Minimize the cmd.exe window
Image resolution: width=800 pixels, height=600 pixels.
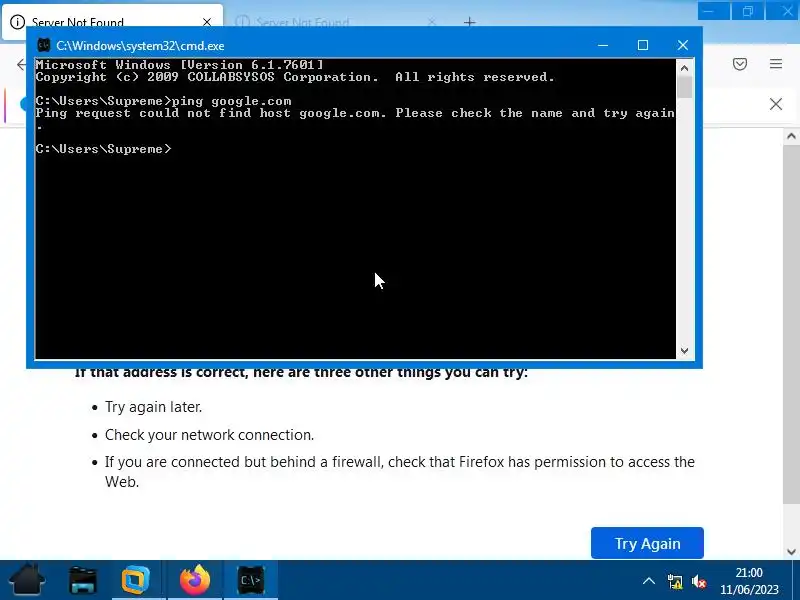pyautogui.click(x=603, y=45)
